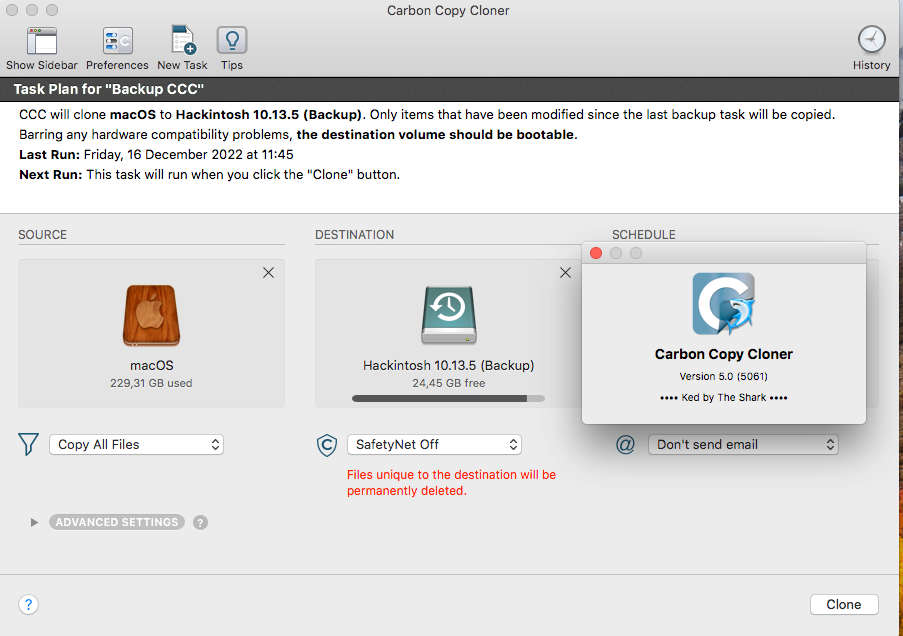Click the macOS source volume icon
This screenshot has width=903, height=636.
coord(151,315)
